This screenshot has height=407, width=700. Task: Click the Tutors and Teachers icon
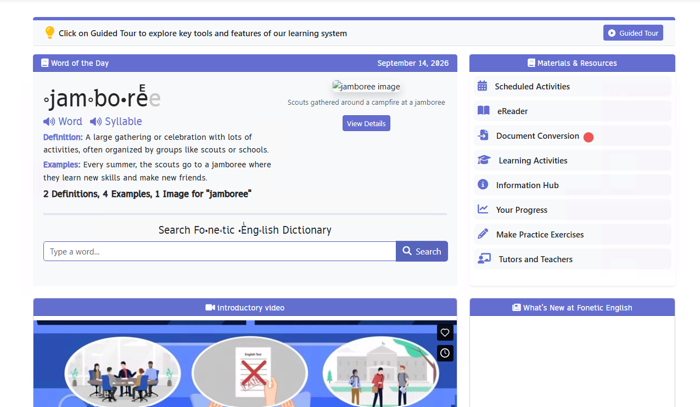[x=484, y=258]
